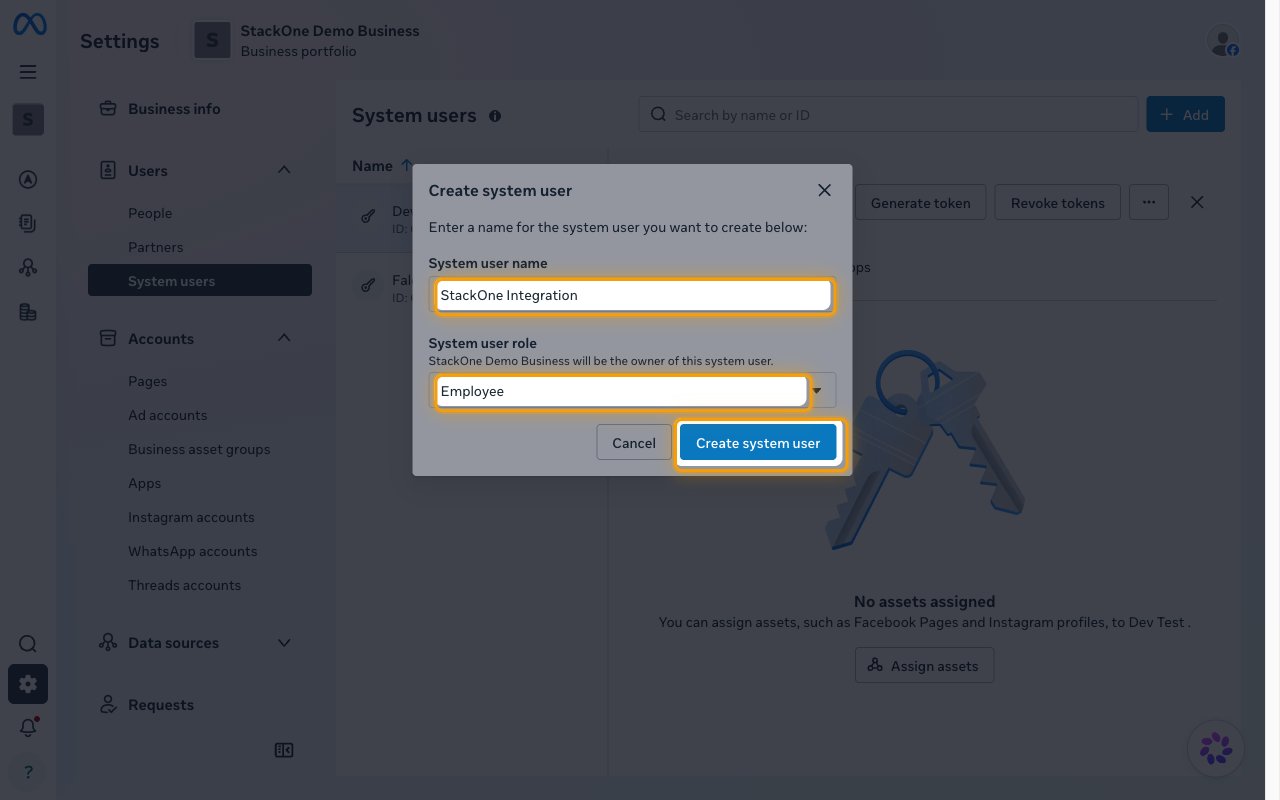Image resolution: width=1280 pixels, height=800 pixels.
Task: Click the billing stacked-coins icon in left rail
Action: tap(28, 312)
